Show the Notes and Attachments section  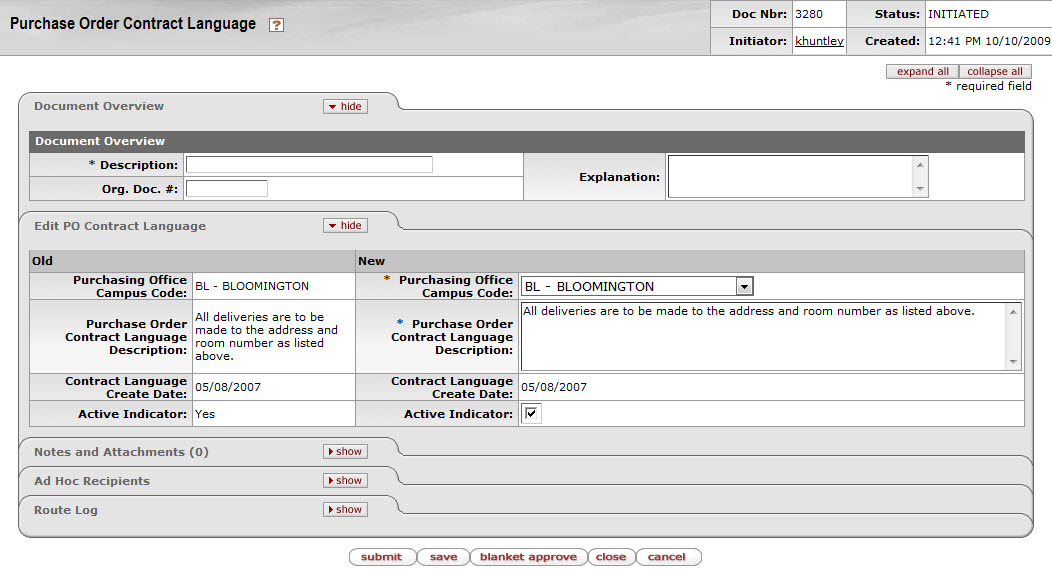coord(345,452)
